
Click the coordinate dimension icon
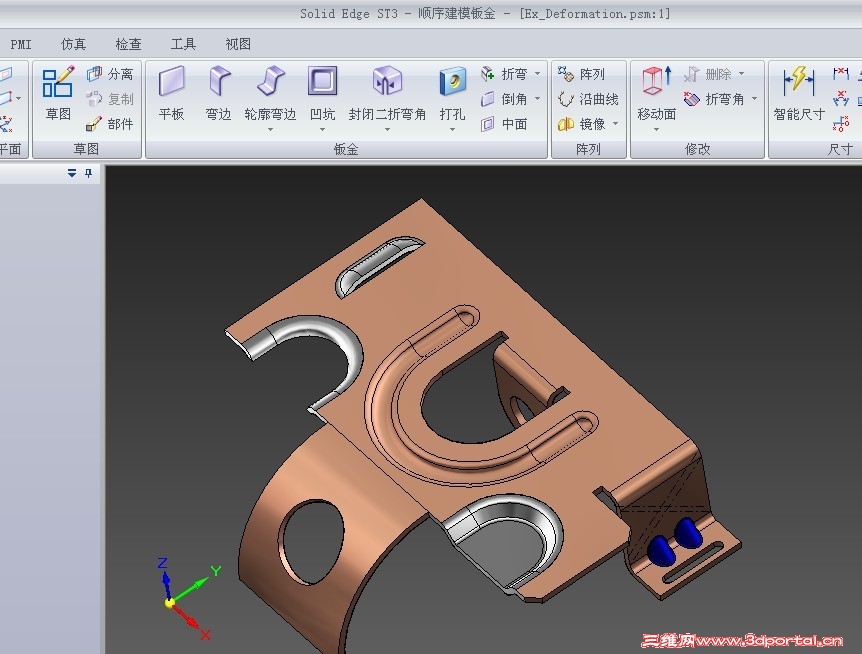coord(841,124)
